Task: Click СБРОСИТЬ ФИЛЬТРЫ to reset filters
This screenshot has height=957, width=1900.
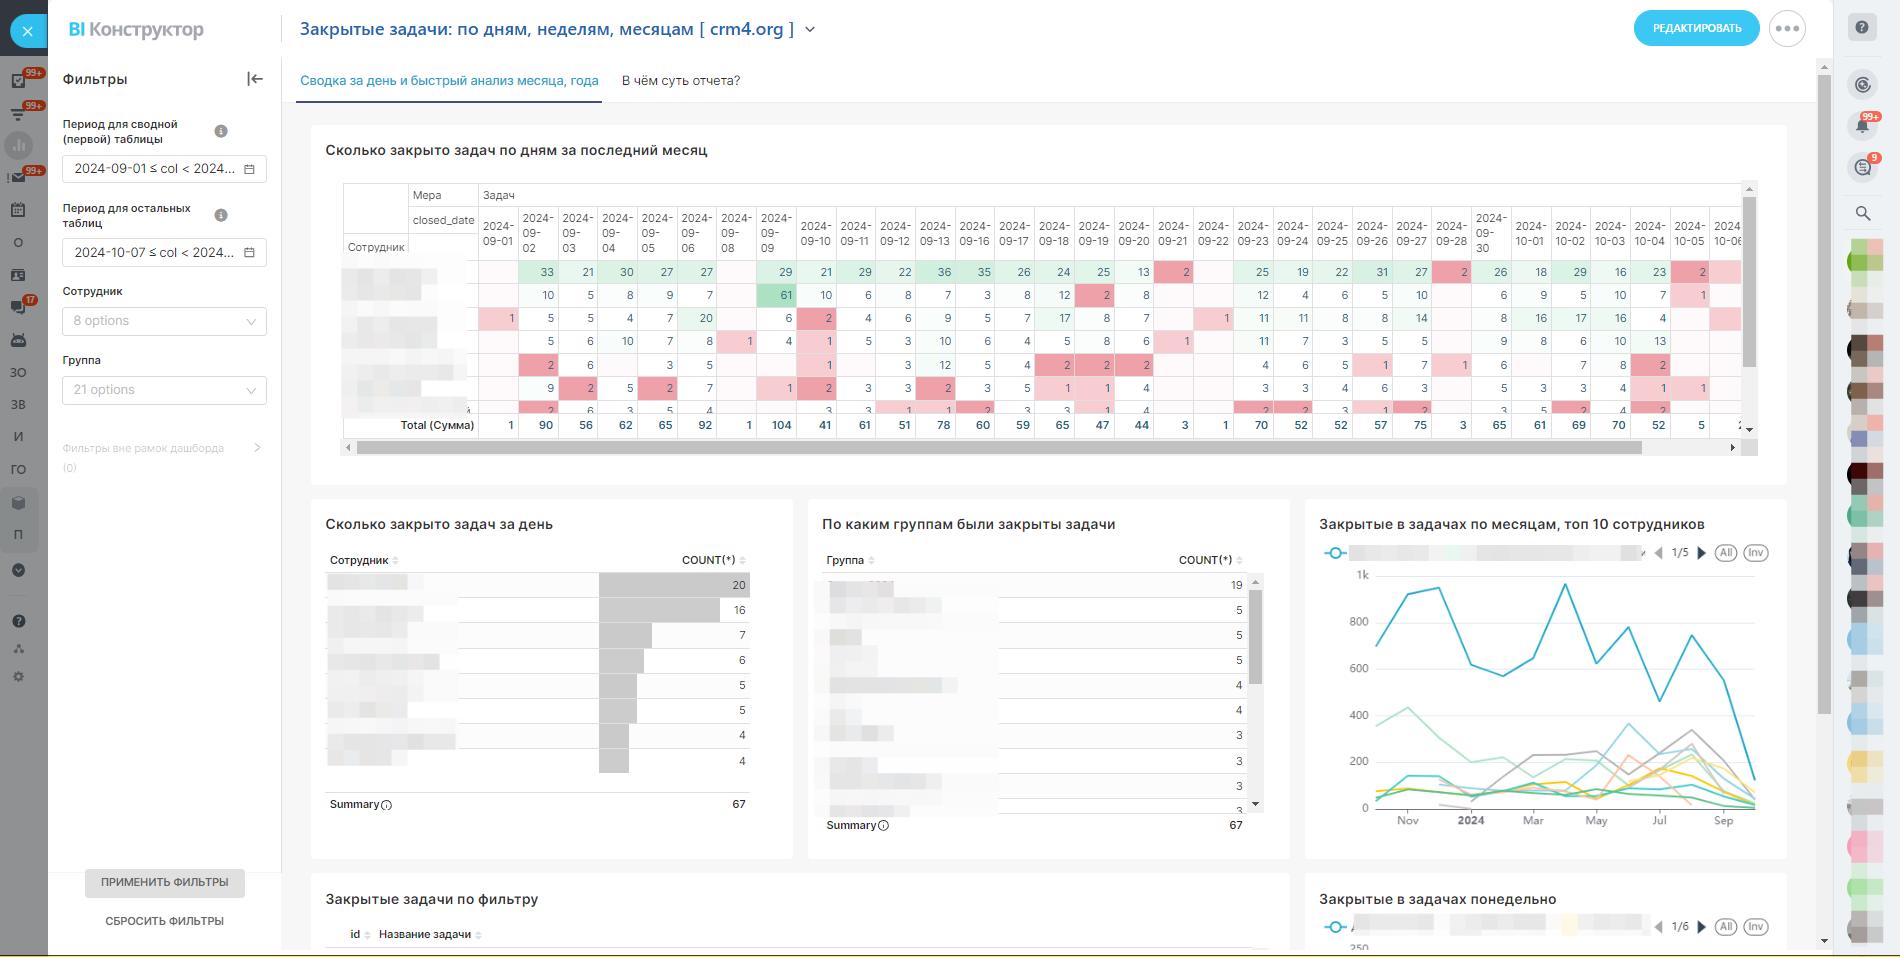Action: 164,921
